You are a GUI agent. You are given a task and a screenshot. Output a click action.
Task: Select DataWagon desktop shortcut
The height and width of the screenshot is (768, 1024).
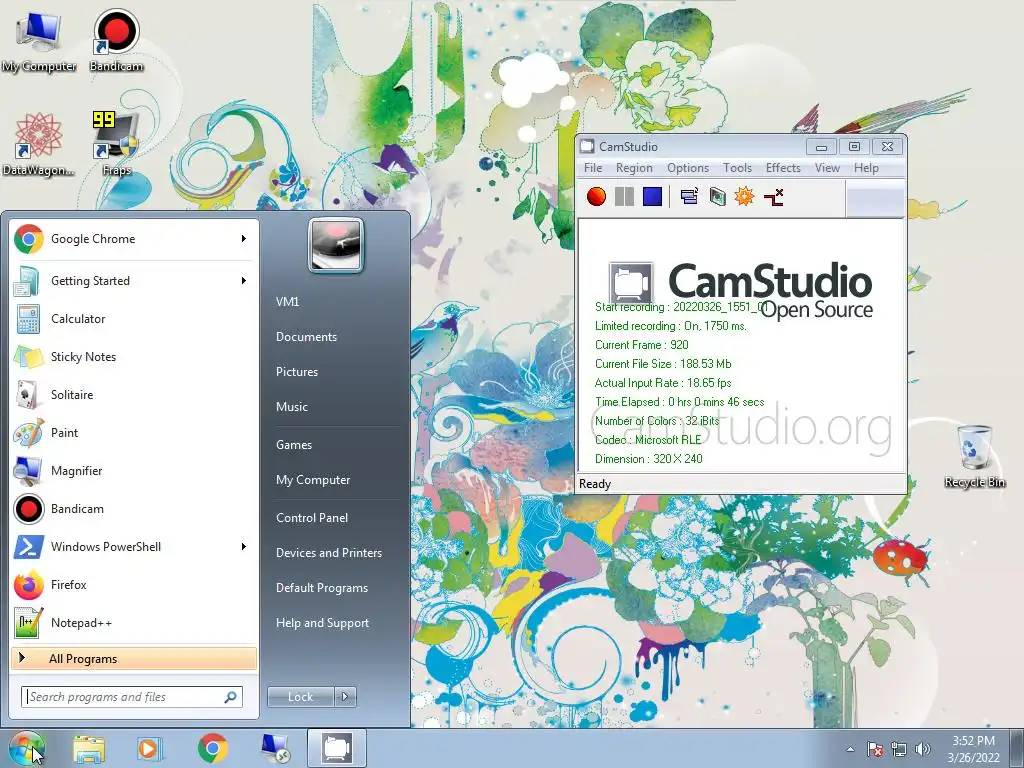click(39, 145)
